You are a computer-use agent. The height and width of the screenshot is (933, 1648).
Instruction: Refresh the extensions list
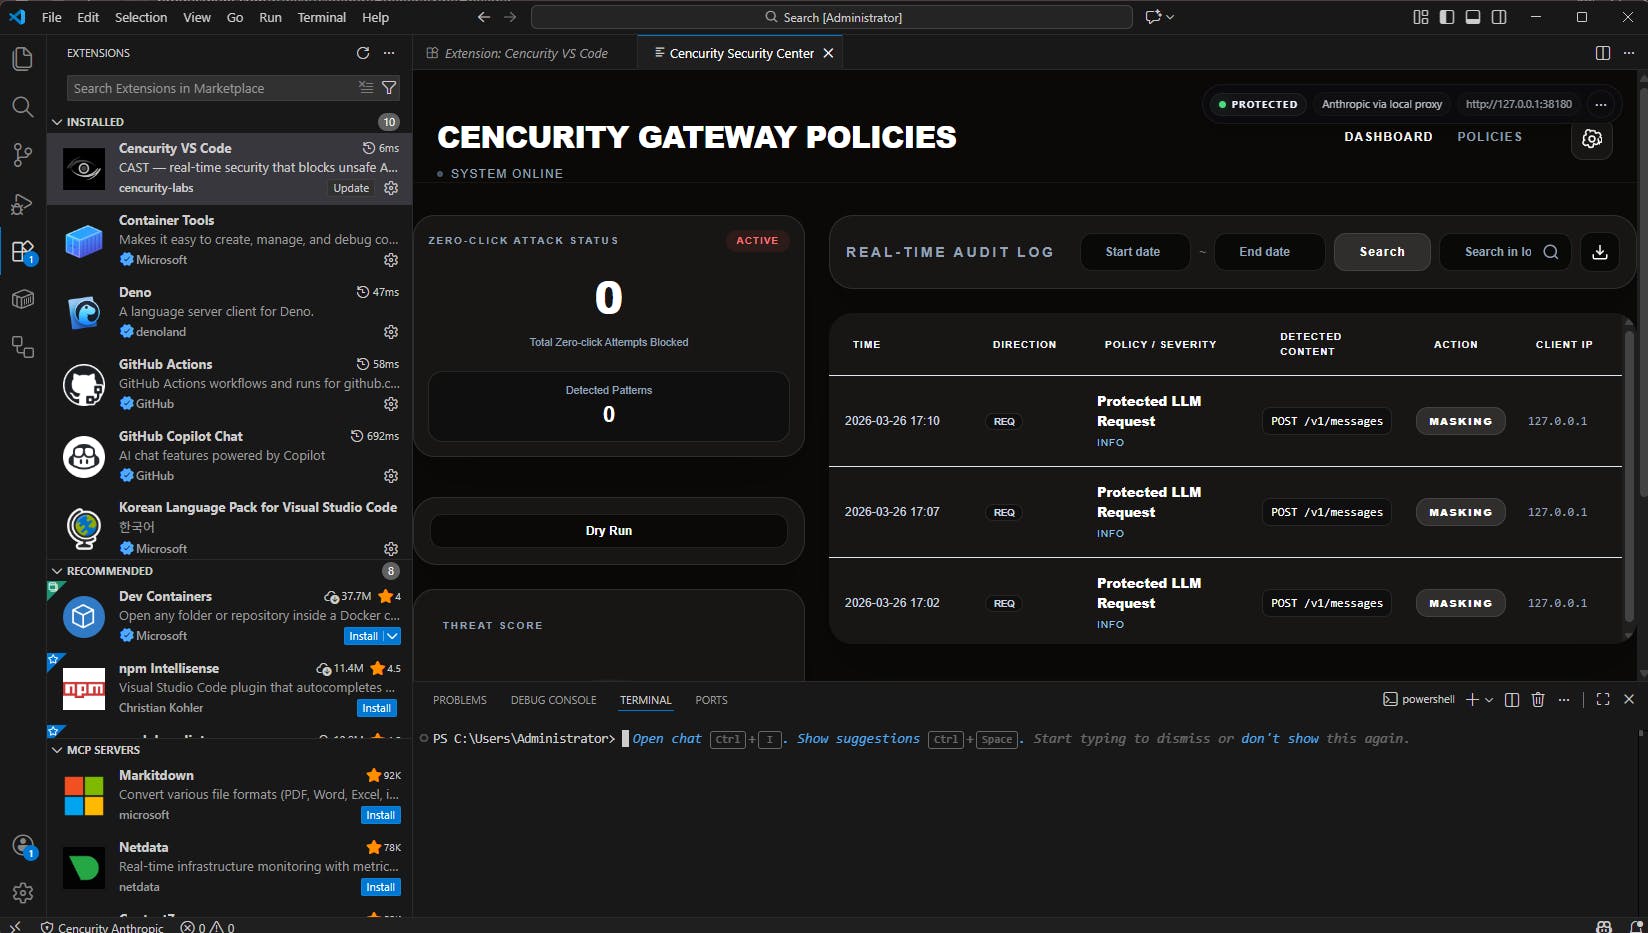coord(363,53)
